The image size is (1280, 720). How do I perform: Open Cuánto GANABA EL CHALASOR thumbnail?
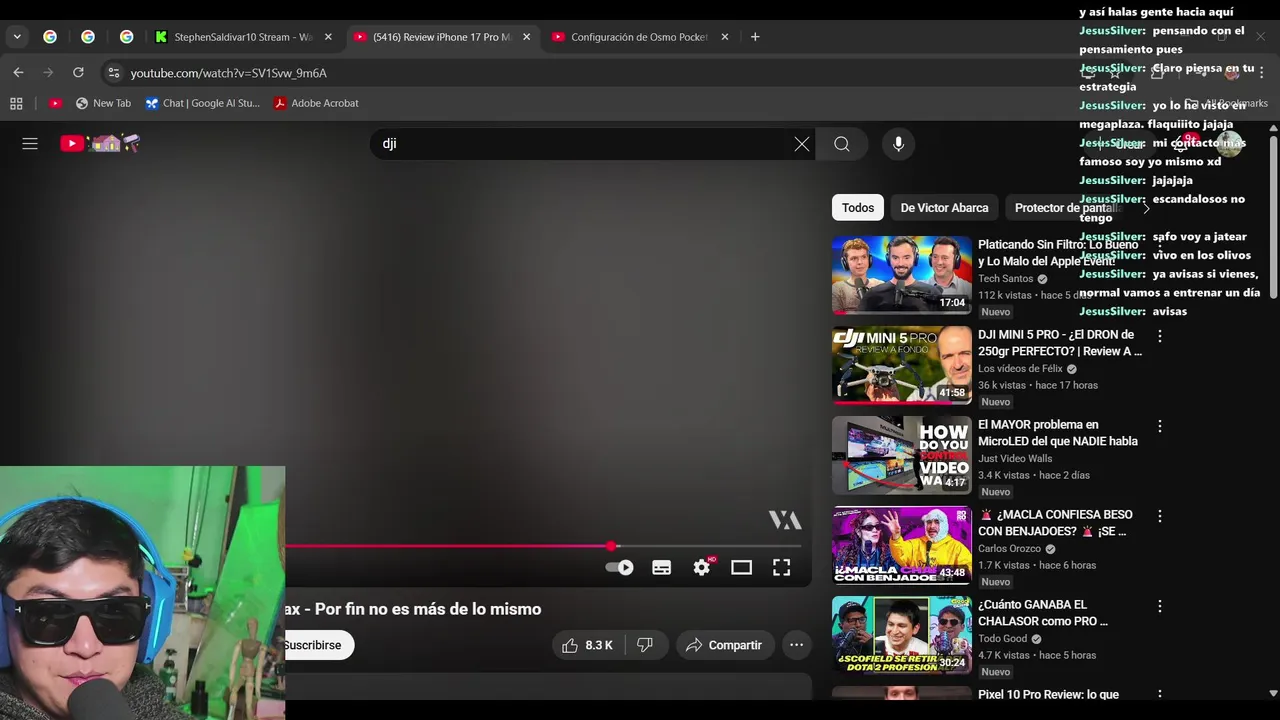pos(901,635)
